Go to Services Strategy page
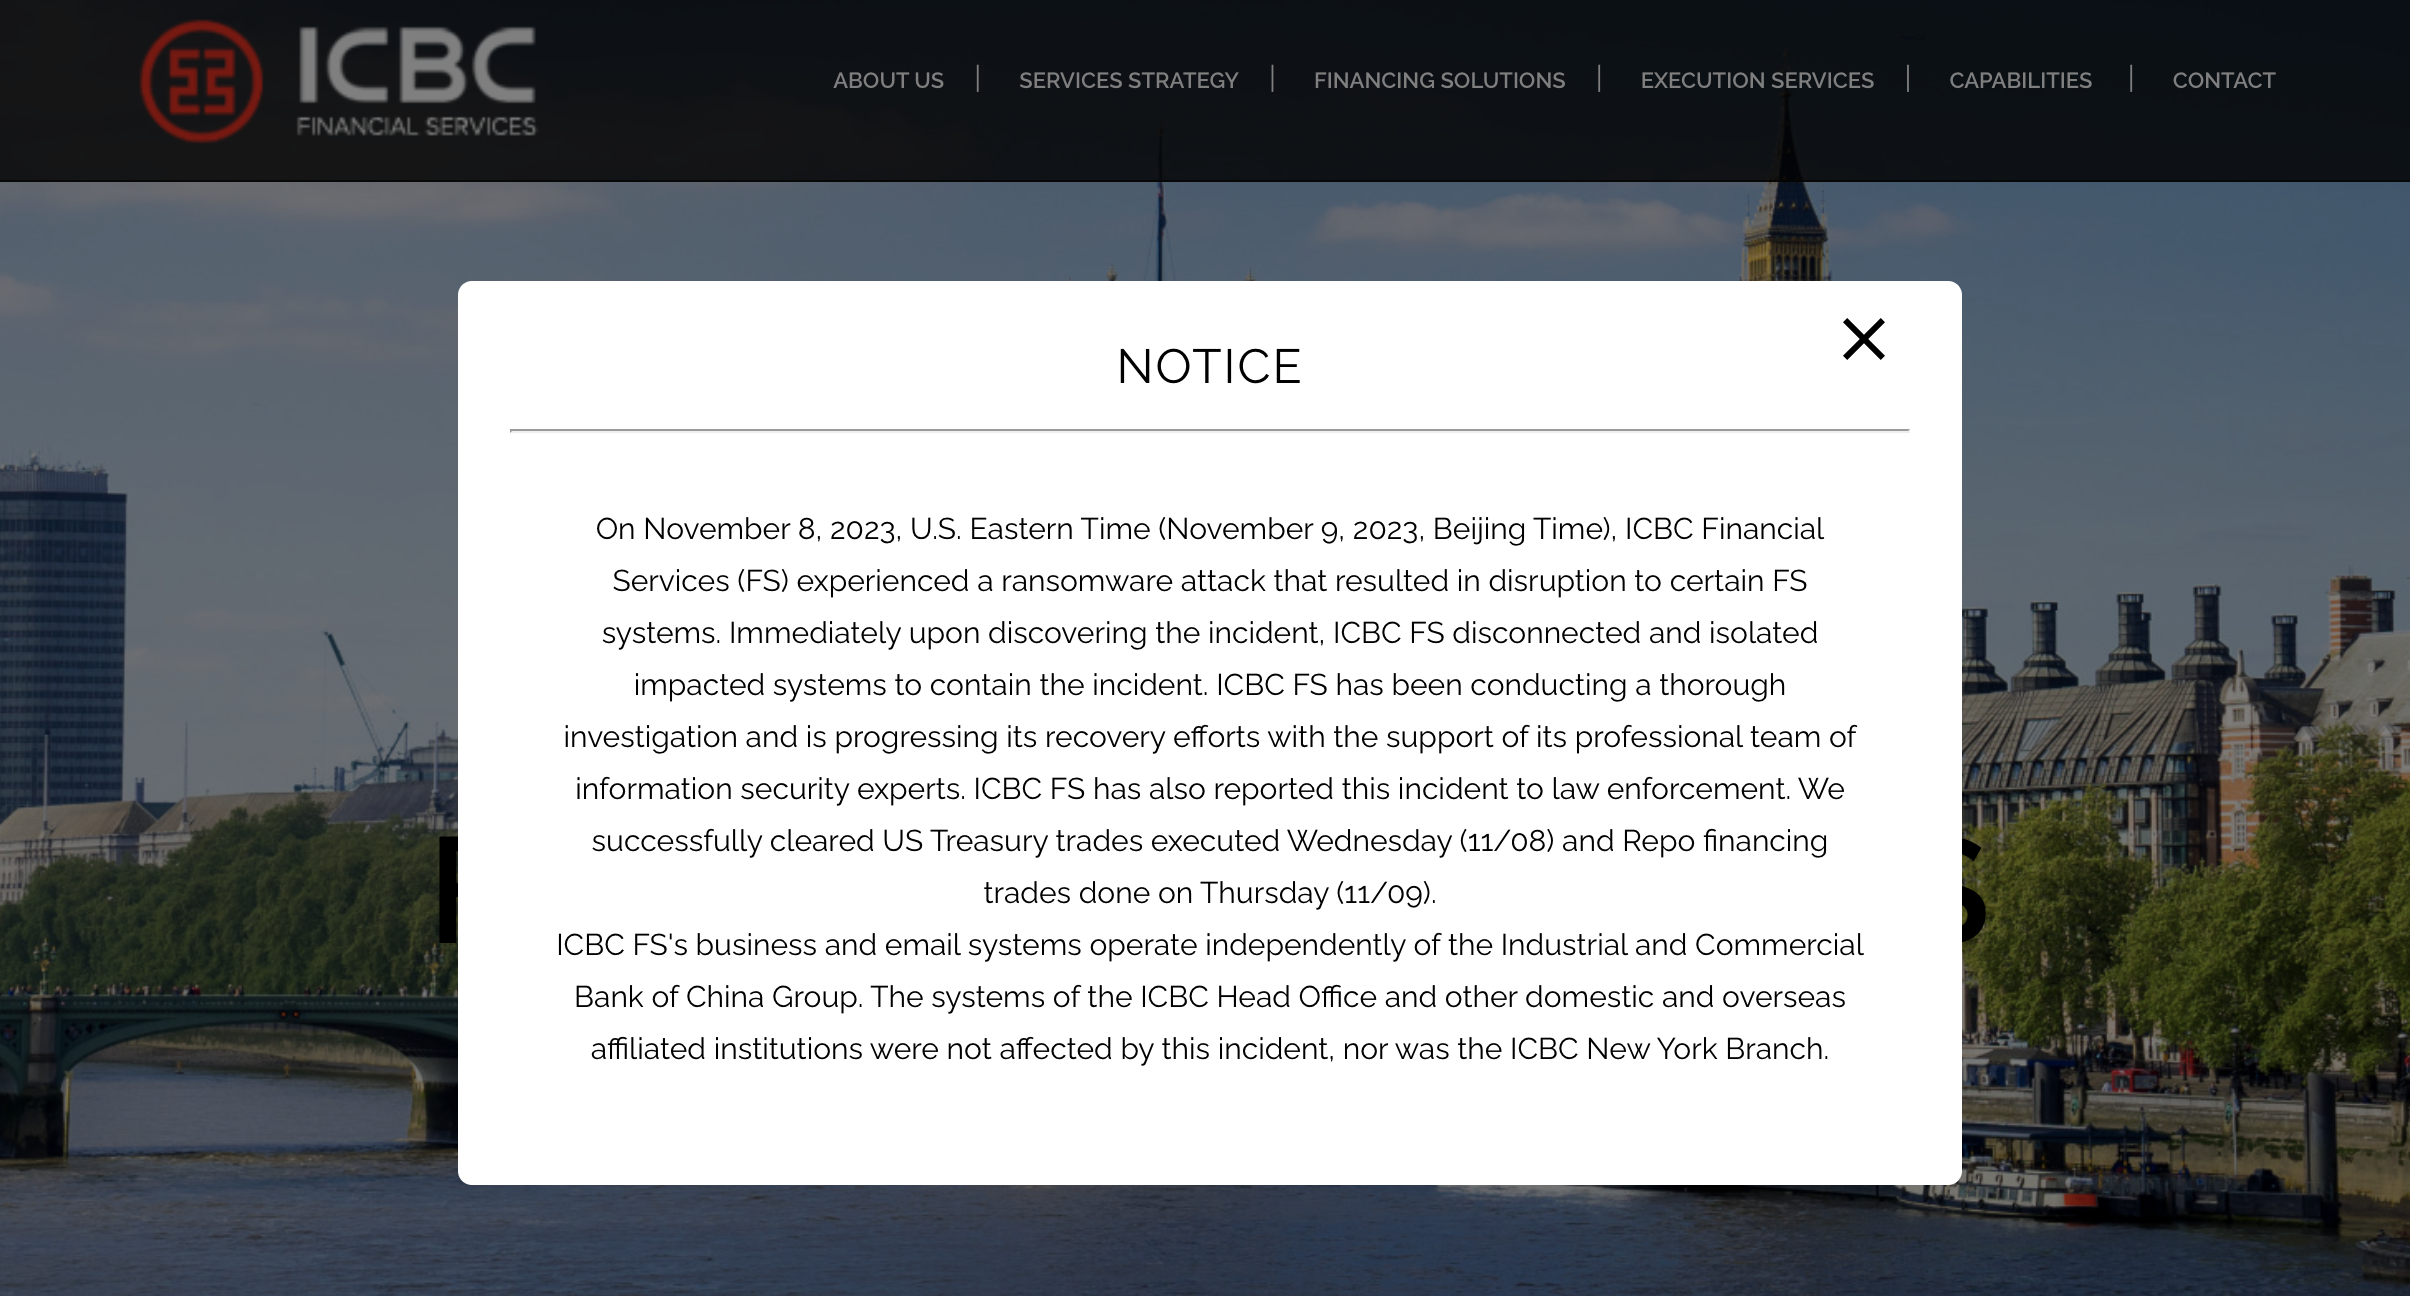This screenshot has height=1296, width=2410. (x=1128, y=80)
